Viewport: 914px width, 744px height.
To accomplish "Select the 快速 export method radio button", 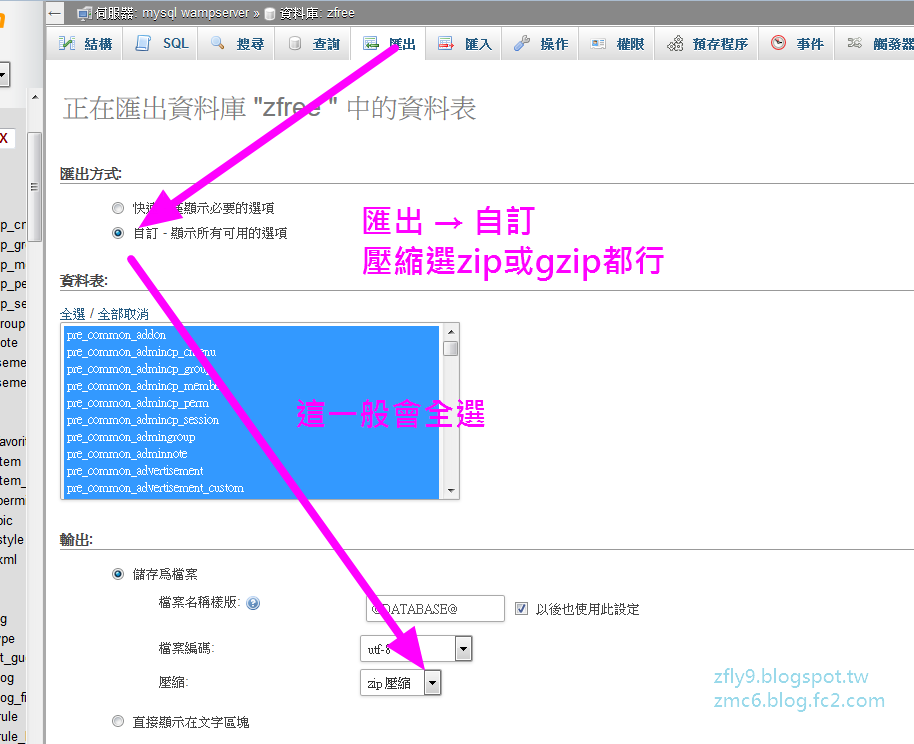I will pos(118,208).
